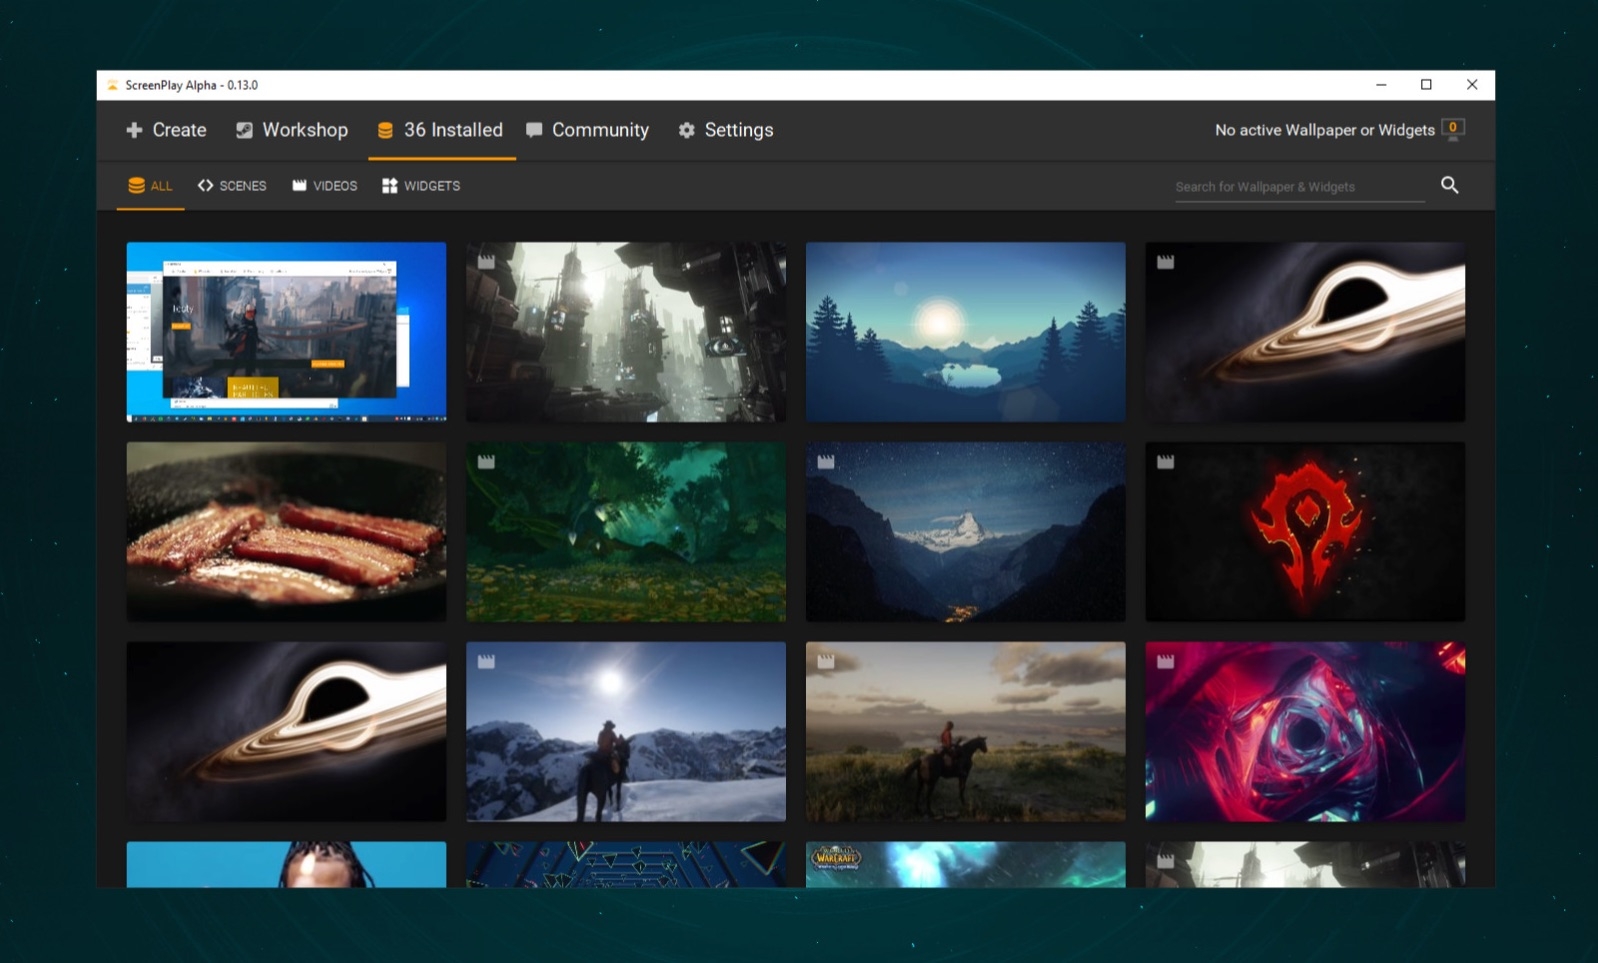The height and width of the screenshot is (963, 1598).
Task: Switch to the Workshop tab
Action: (292, 130)
